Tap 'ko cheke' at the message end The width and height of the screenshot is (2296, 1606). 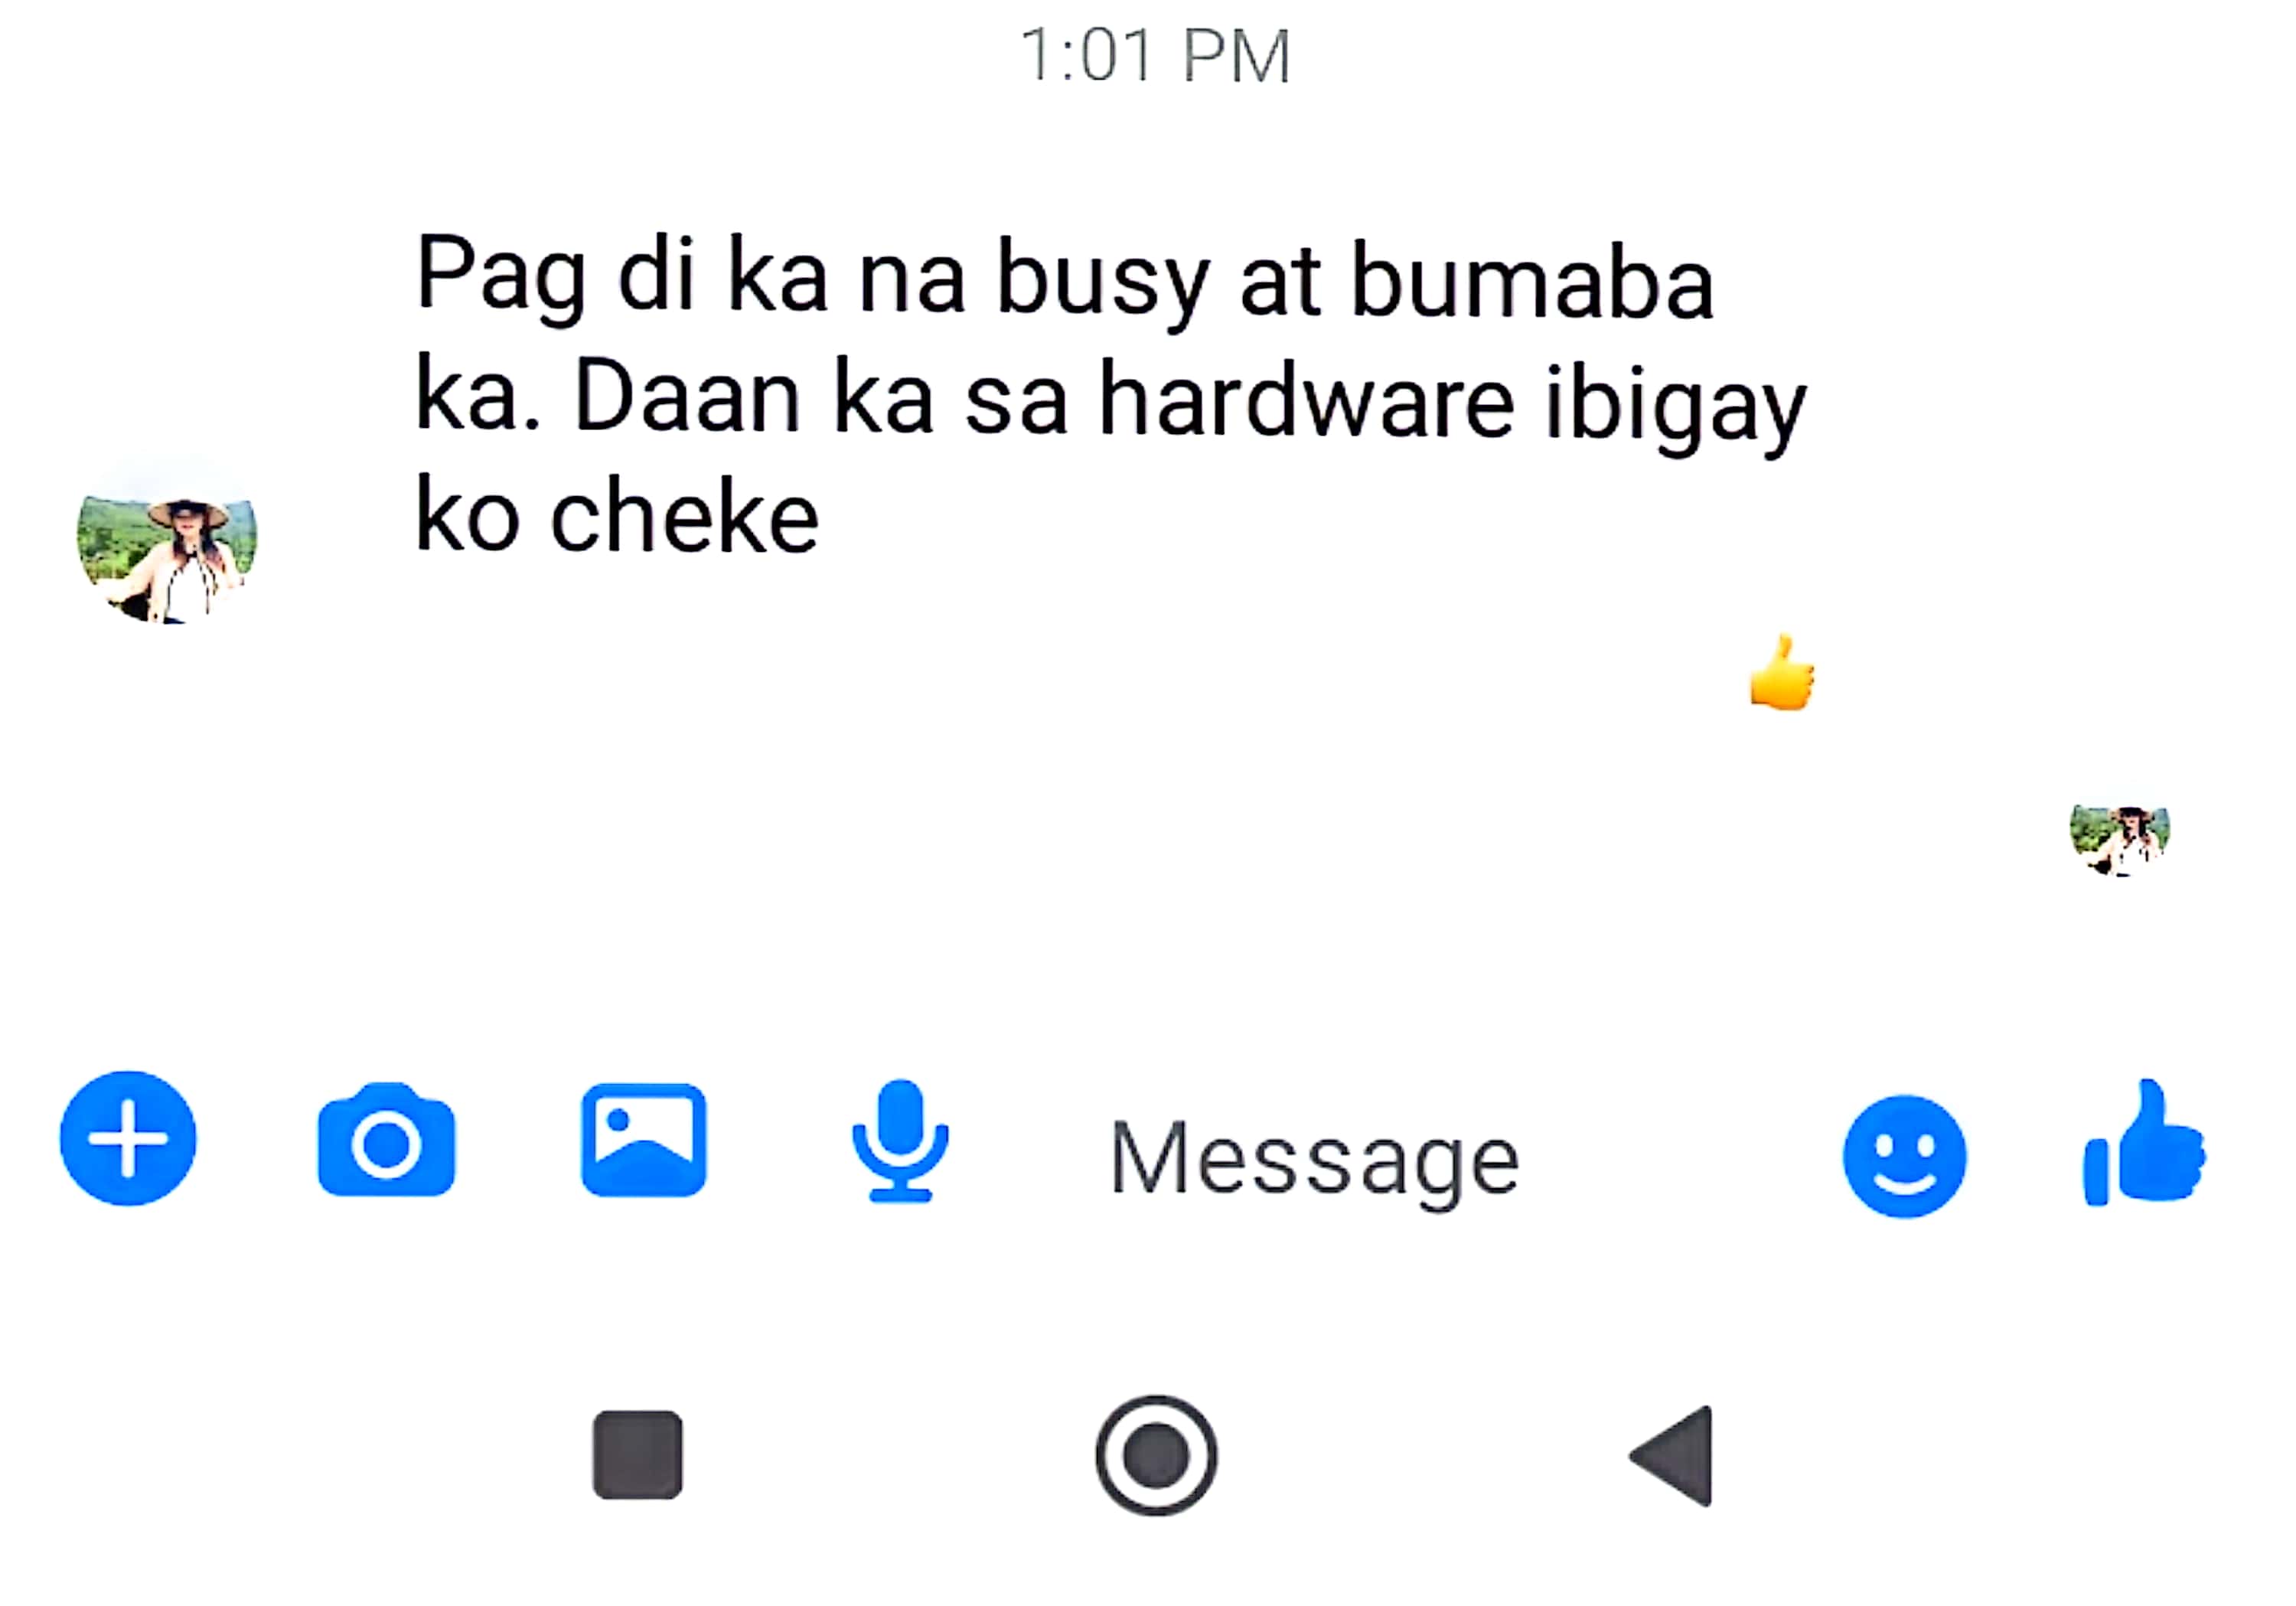[x=617, y=516]
